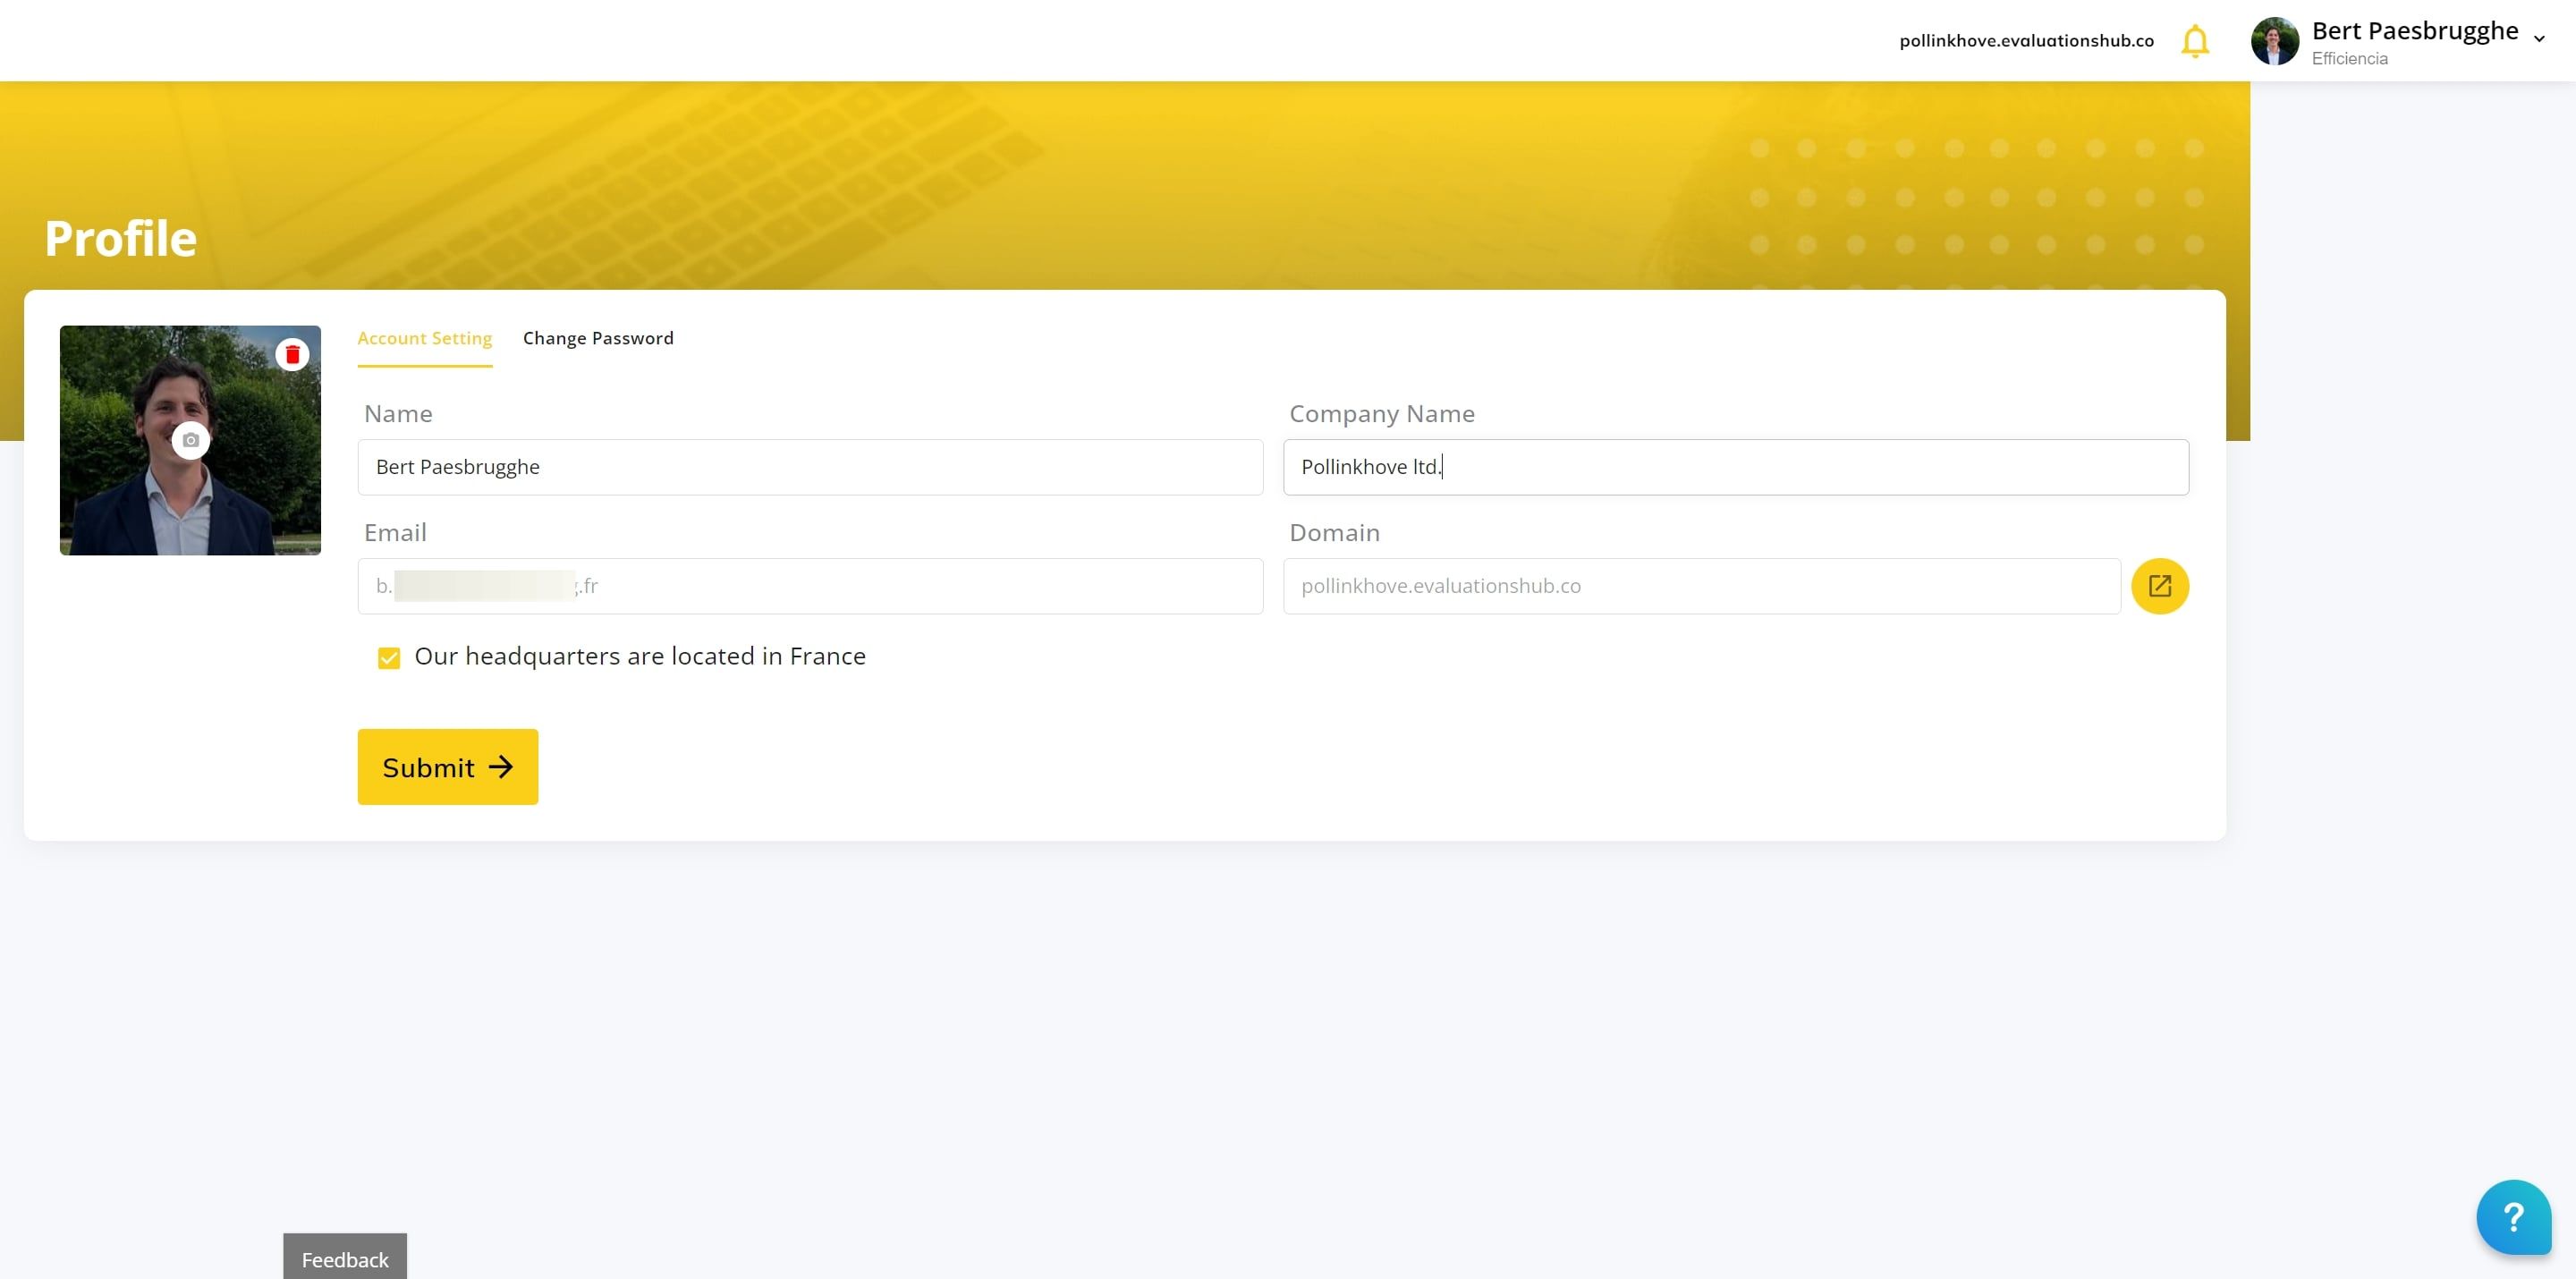The image size is (2576, 1279).
Task: Switch to Account Setting tab
Action: tap(425, 338)
